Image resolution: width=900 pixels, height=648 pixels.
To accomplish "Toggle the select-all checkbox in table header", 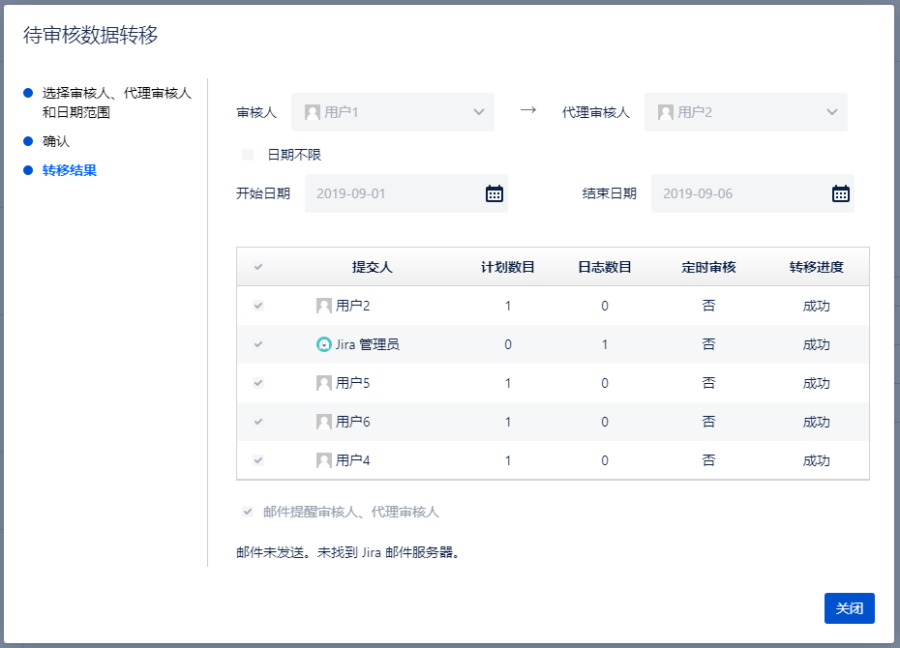I will point(258,267).
